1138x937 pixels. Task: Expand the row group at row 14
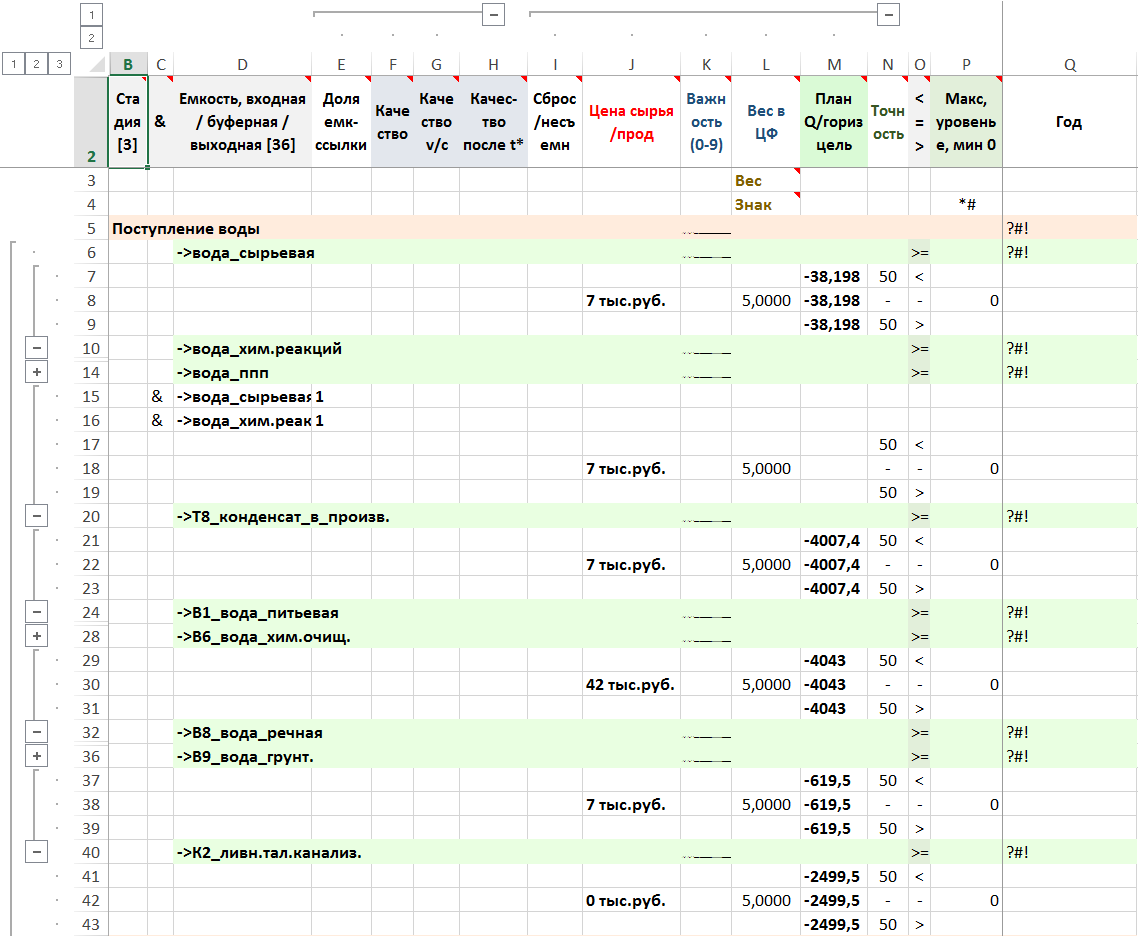pos(36,372)
